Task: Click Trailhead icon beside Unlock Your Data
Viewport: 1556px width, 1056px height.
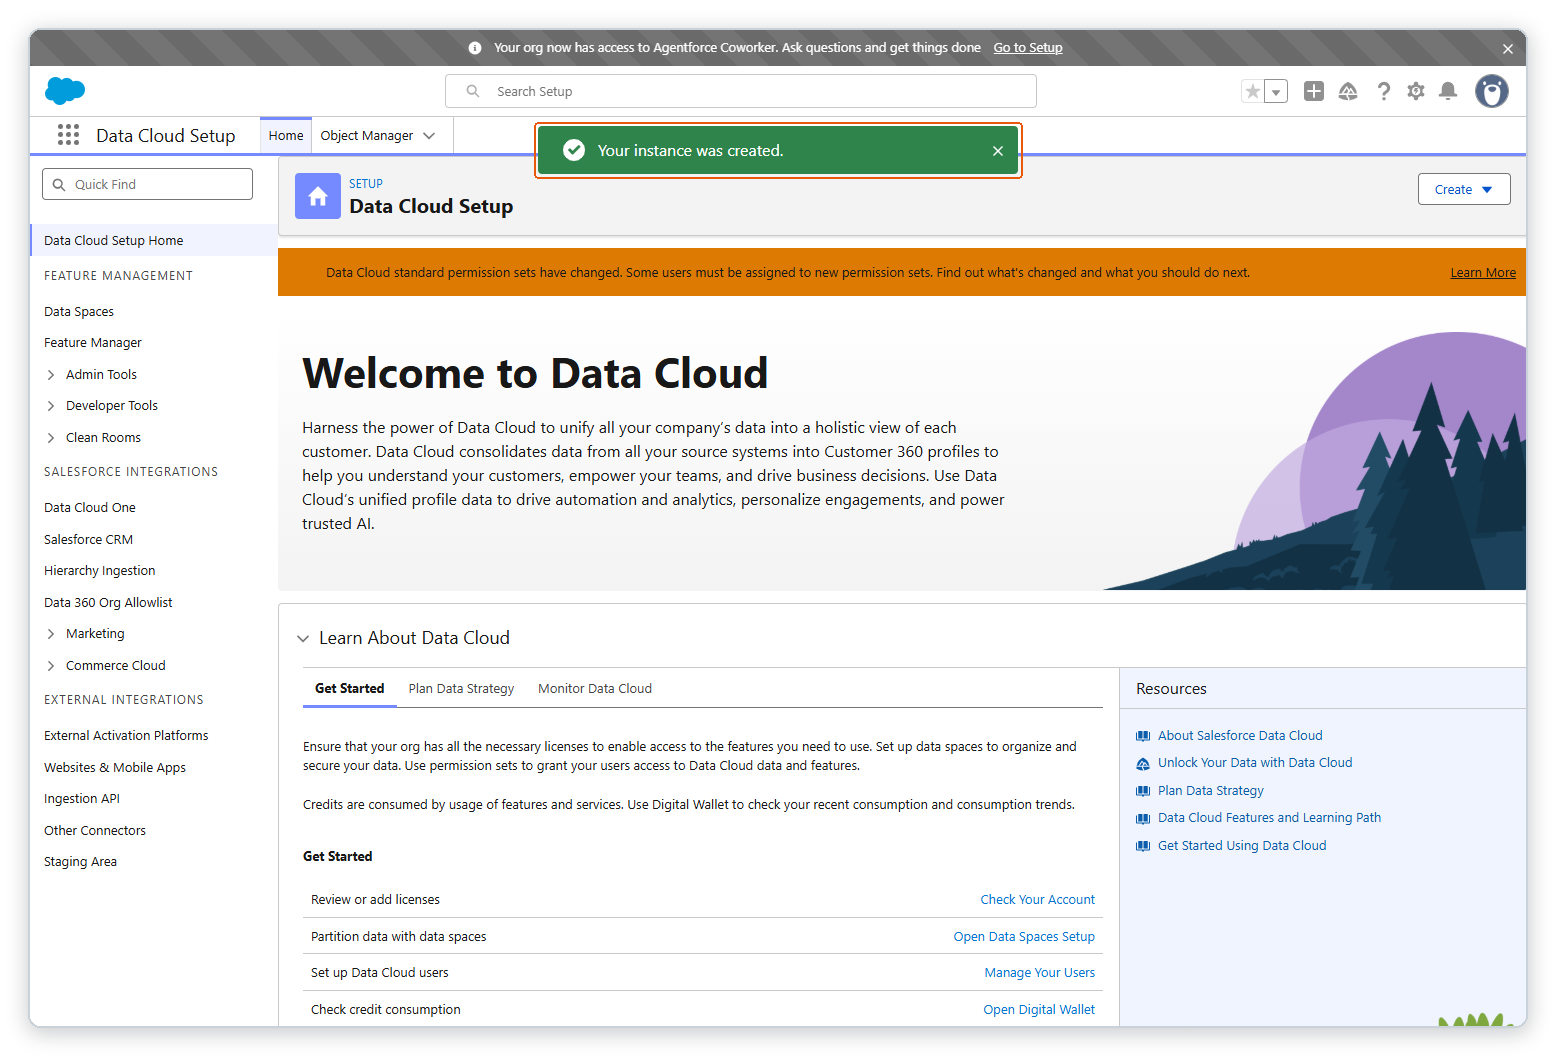Action: click(1143, 763)
